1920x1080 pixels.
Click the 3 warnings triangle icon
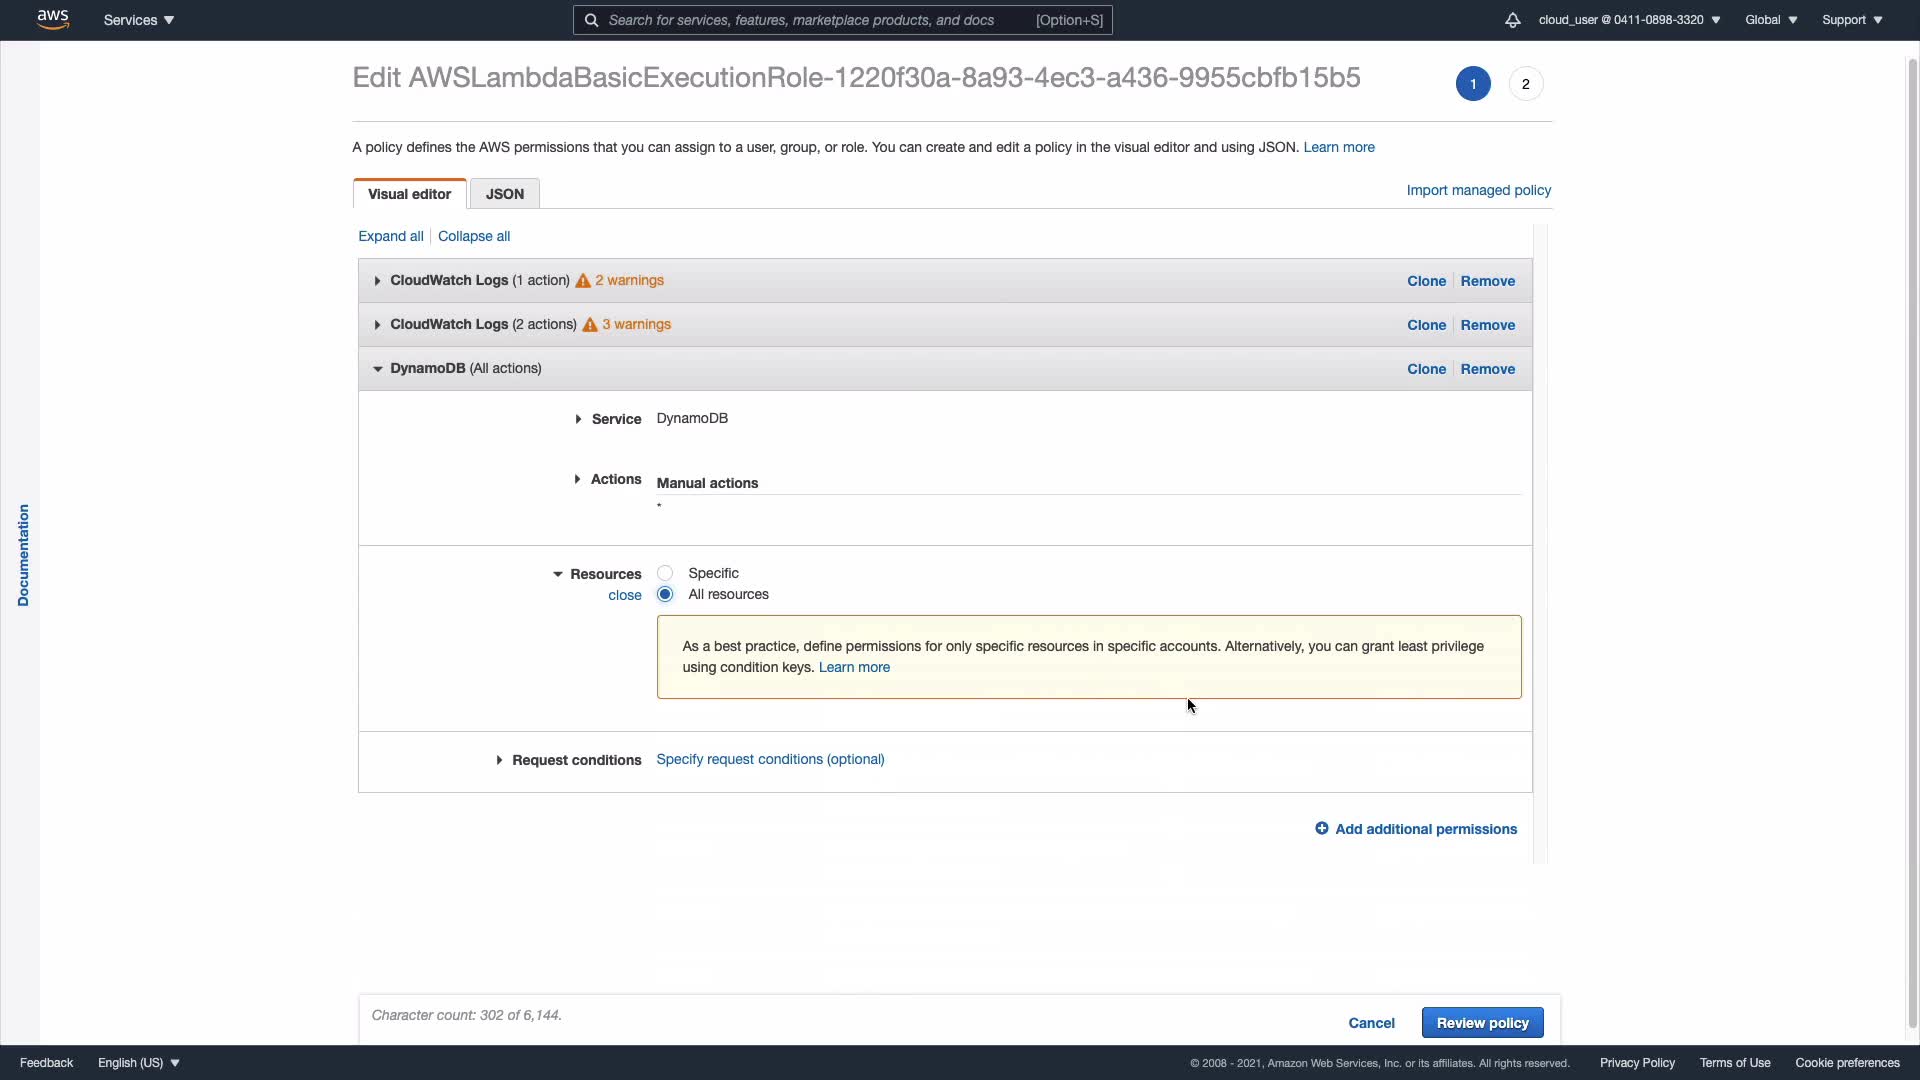pos(590,325)
